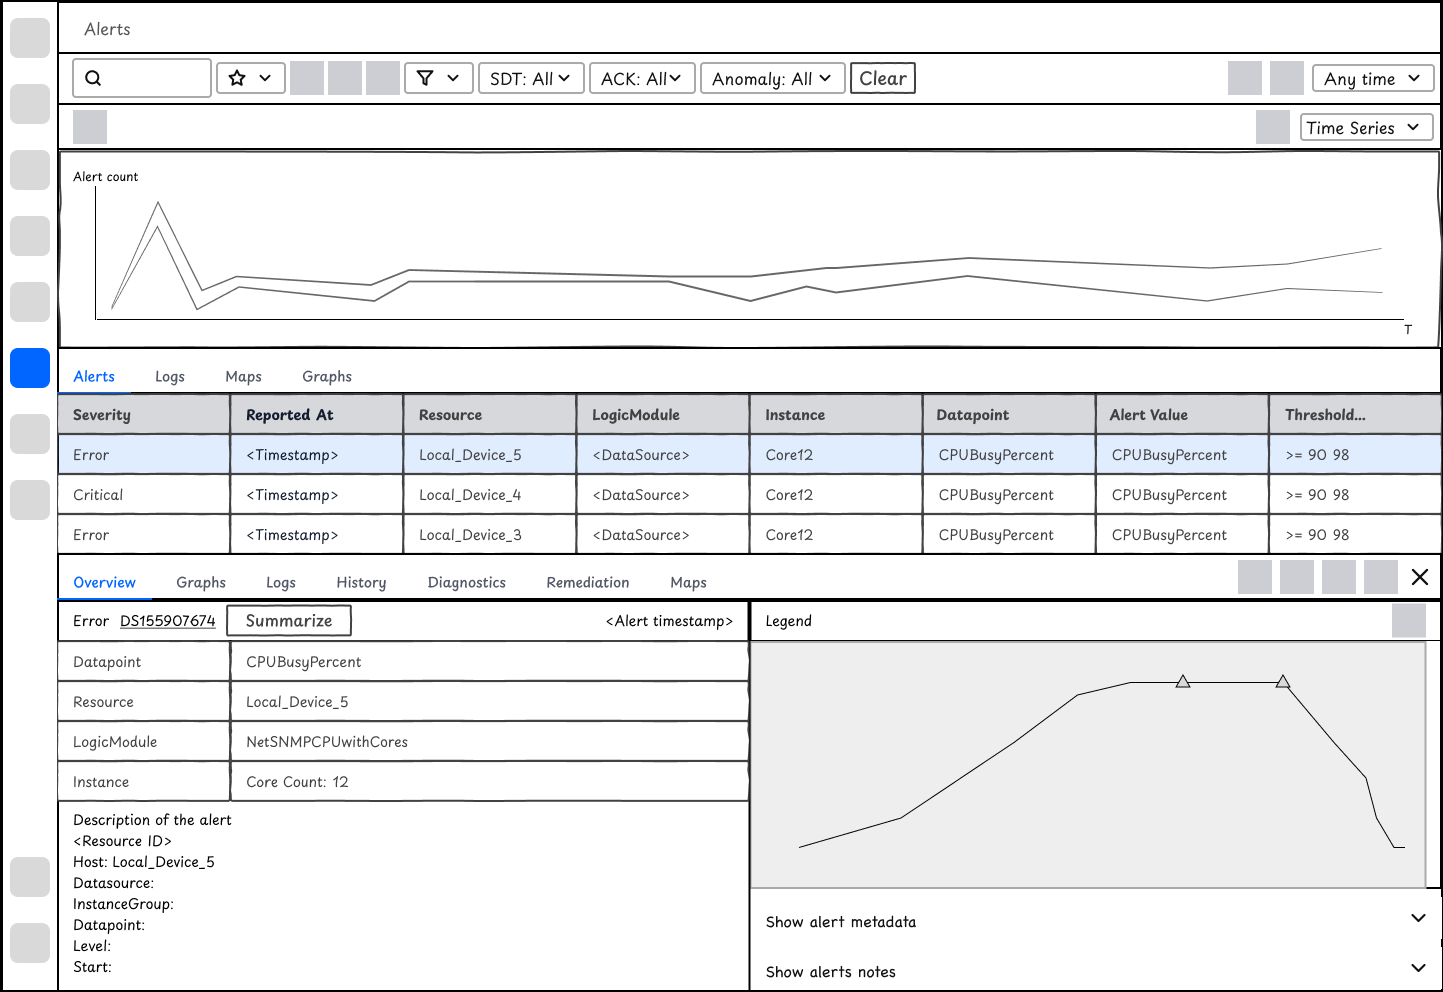
Task: Open the Time Series dropdown
Action: [x=1367, y=127]
